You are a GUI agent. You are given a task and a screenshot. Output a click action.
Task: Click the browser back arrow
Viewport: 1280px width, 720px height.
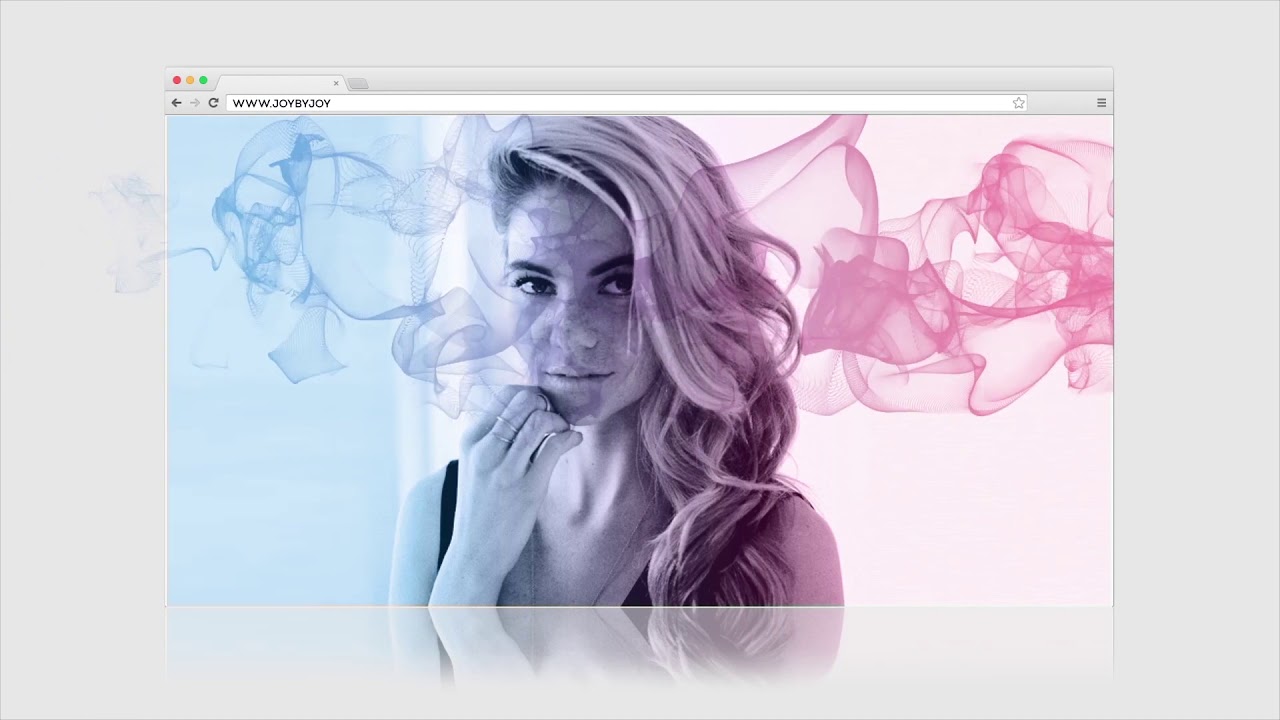coord(177,103)
